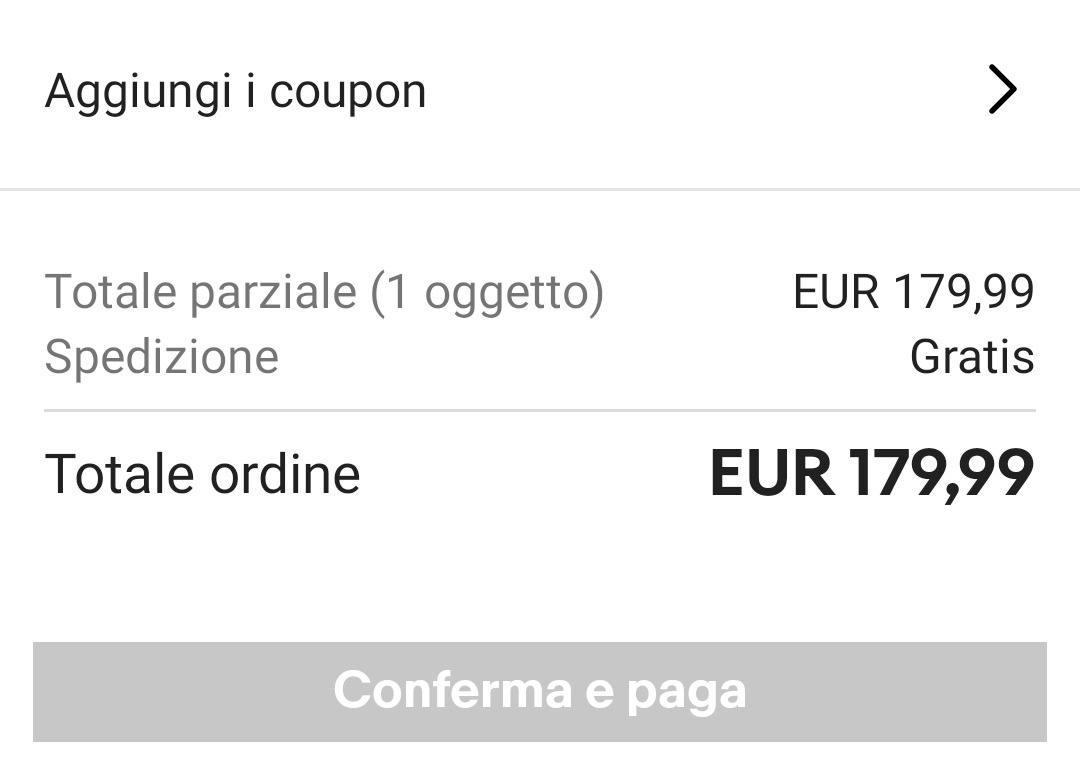1080x780 pixels.
Task: Select the "Totale parziale" label text
Action: pos(200,292)
